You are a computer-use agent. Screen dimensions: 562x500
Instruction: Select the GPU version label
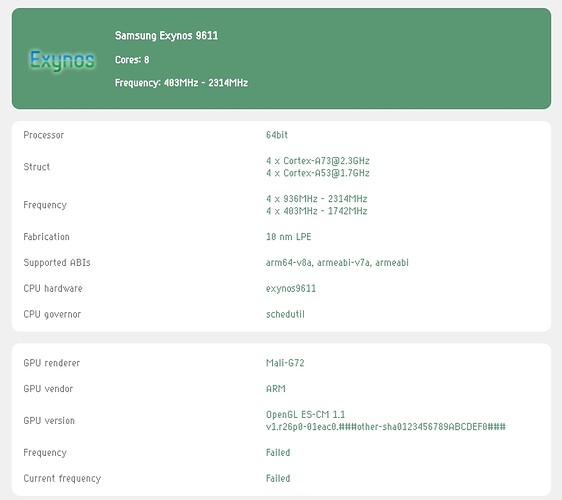49,420
